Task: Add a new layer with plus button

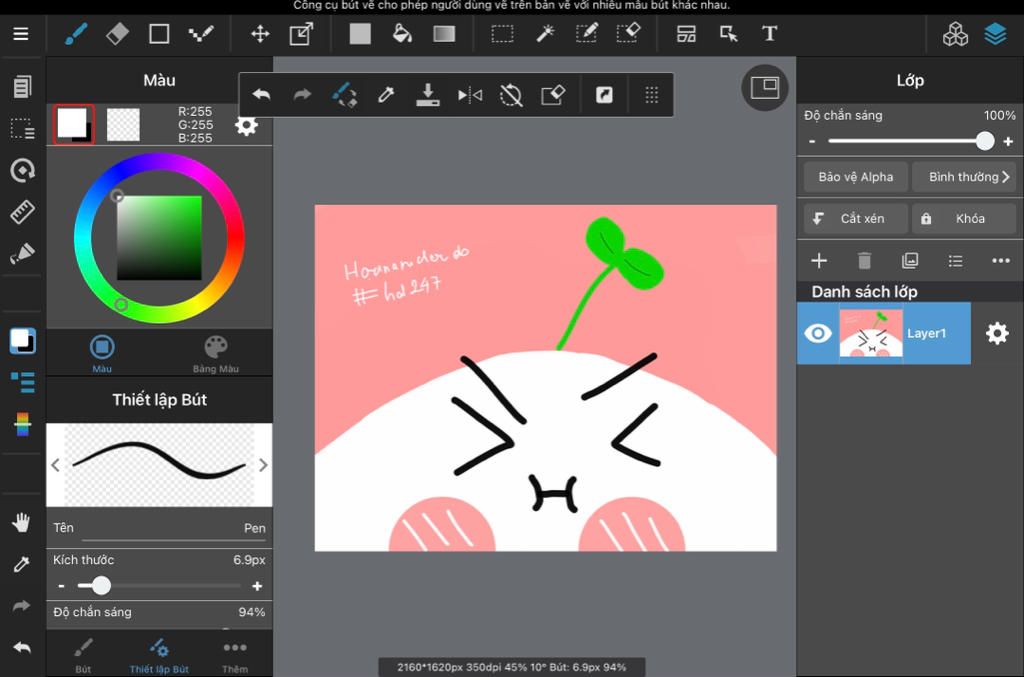Action: click(819, 261)
